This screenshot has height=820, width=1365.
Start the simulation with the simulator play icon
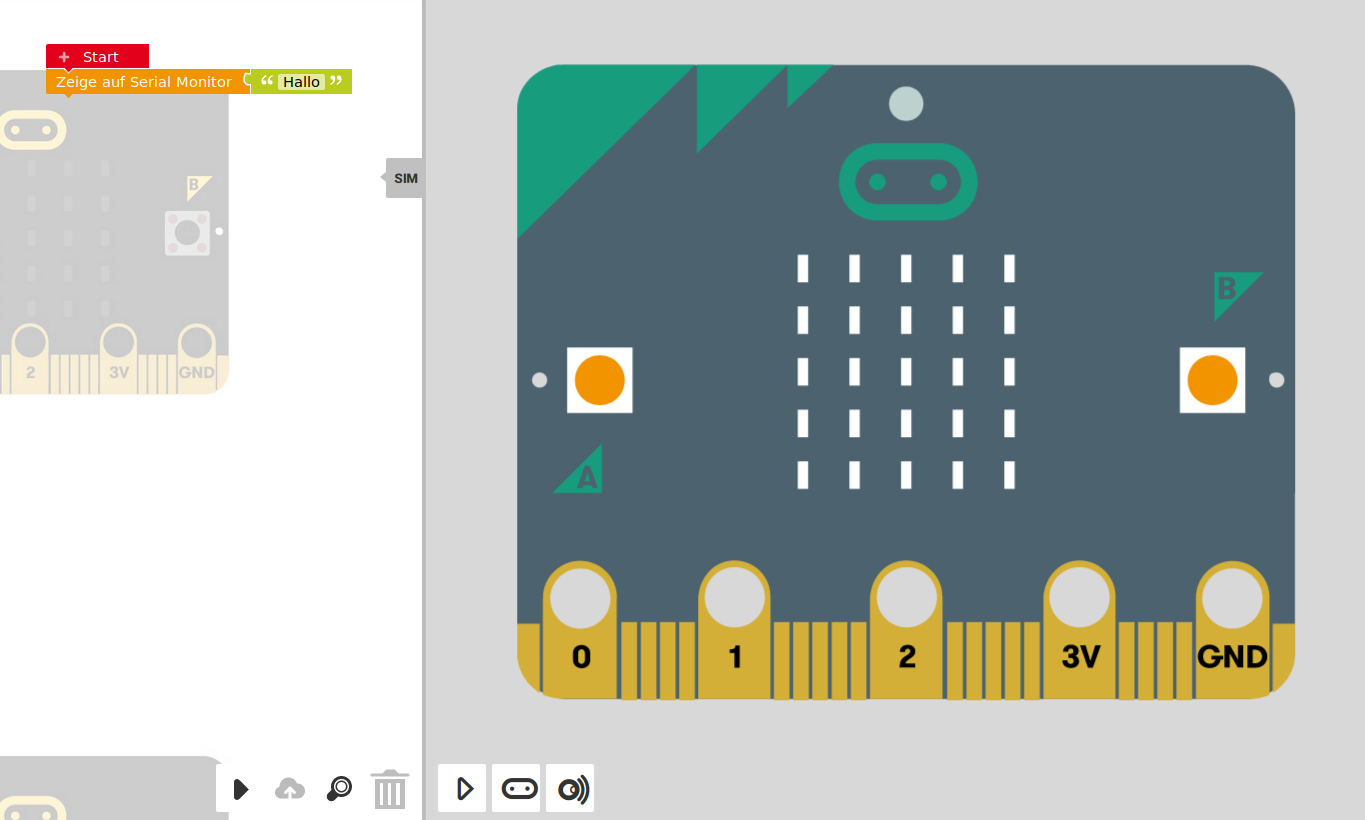[462, 788]
